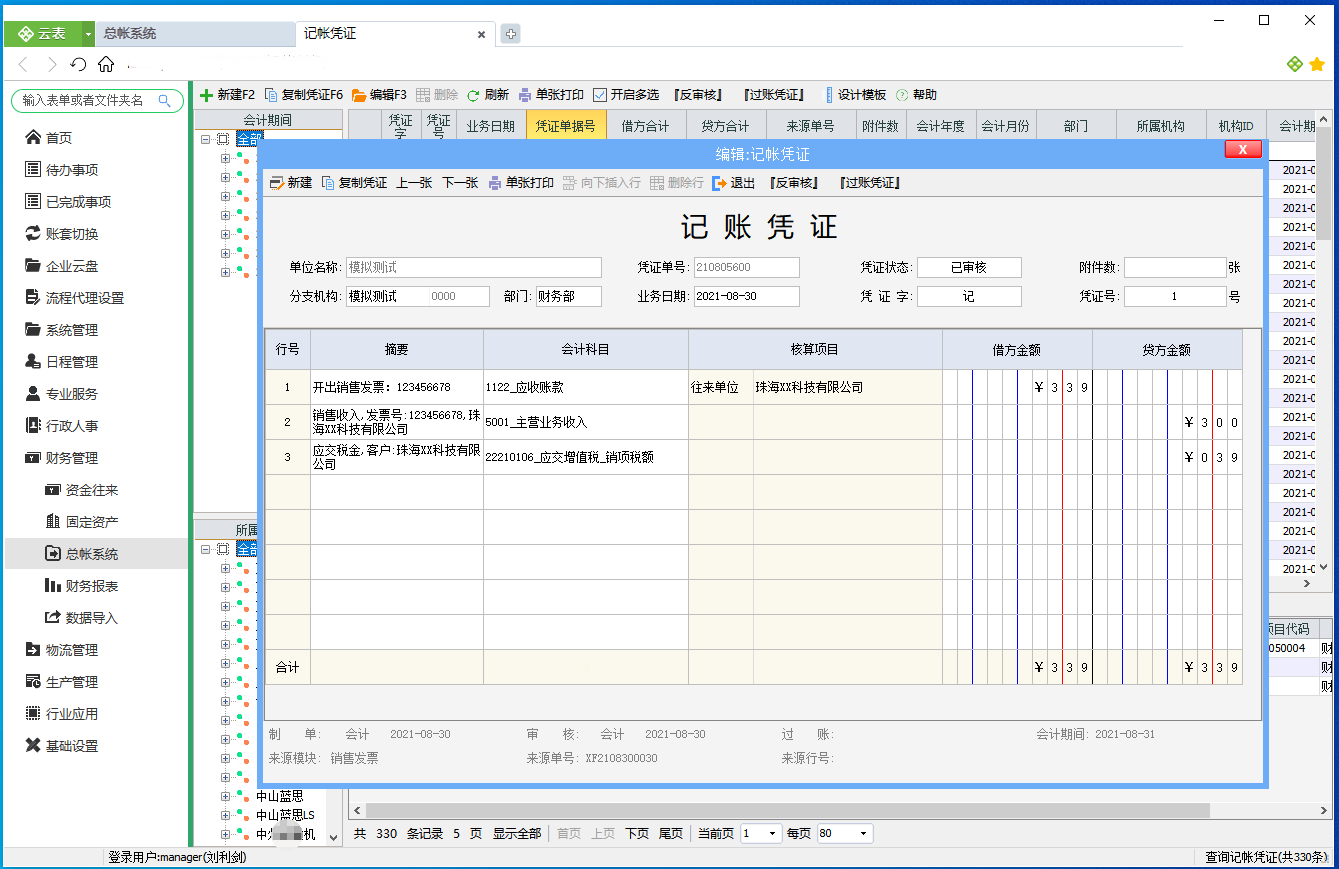Image resolution: width=1339 pixels, height=869 pixels.
Task: Click the horizontal scrollbar below grid
Action: pyautogui.click(x=788, y=810)
